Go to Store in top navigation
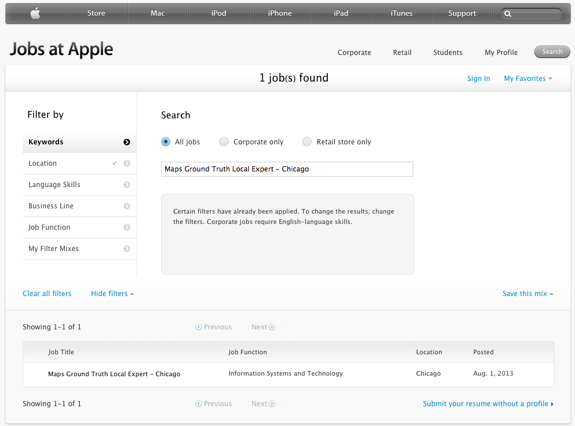Viewport: 575px width, 426px height. coord(96,14)
